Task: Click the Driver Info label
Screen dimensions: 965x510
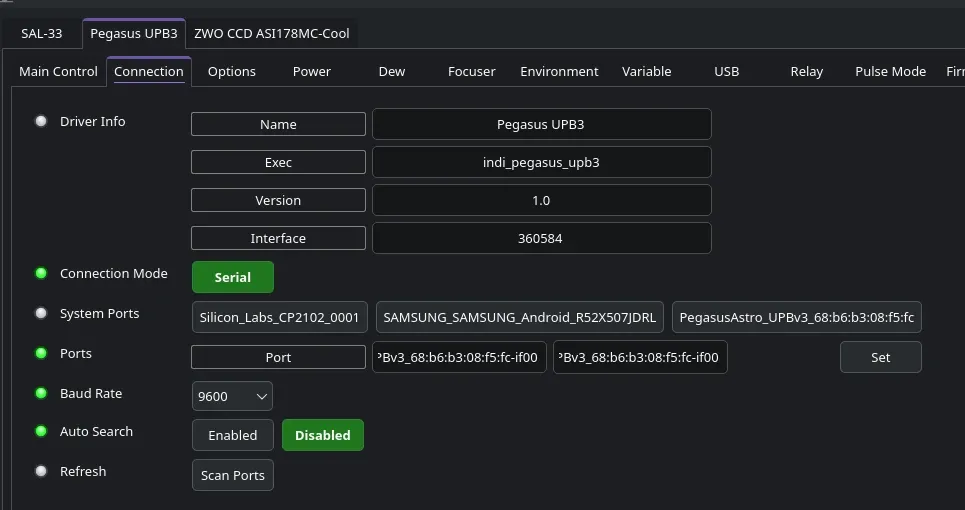Action: (92, 121)
